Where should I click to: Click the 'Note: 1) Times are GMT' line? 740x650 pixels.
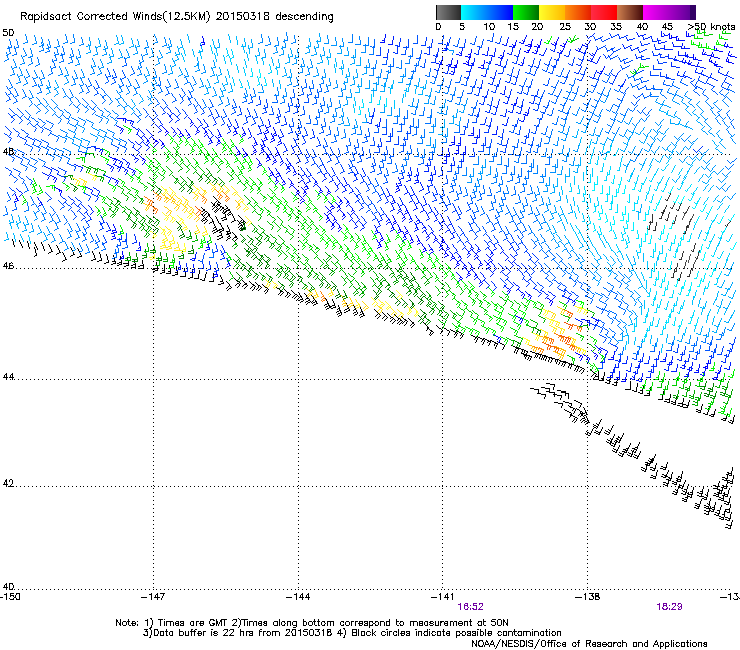pos(311,623)
